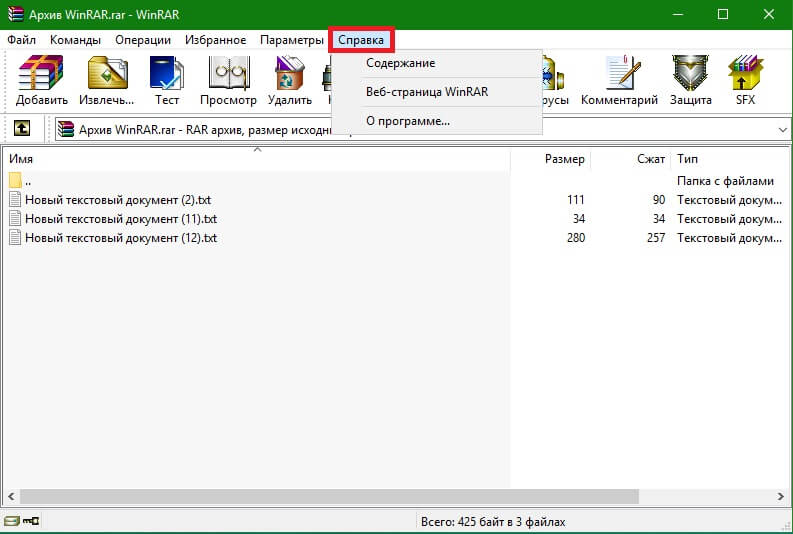Choose Содержание from the Справка menu
This screenshot has height=534, width=793.
[x=437, y=63]
